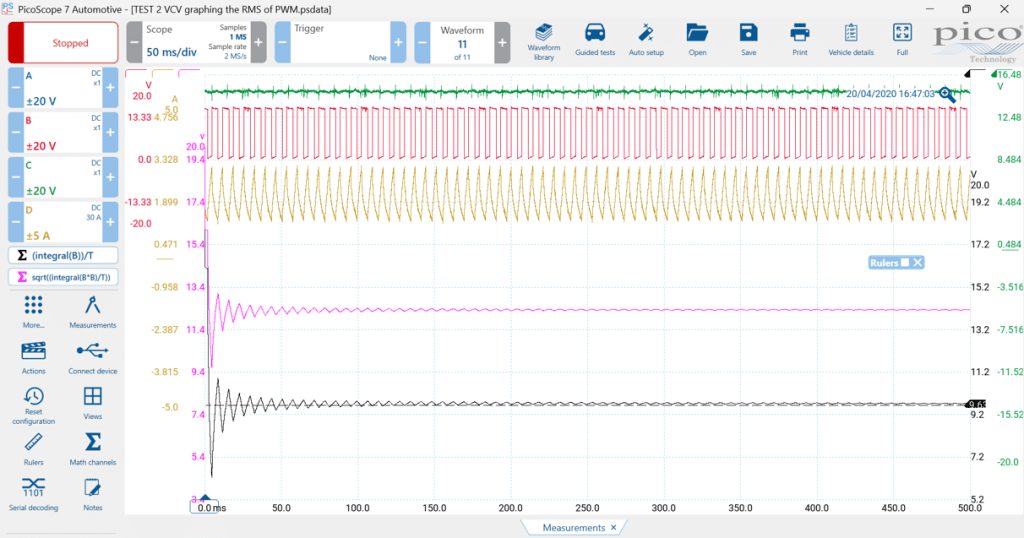The height and width of the screenshot is (538, 1024).
Task: Open the Waveform library
Action: point(543,42)
